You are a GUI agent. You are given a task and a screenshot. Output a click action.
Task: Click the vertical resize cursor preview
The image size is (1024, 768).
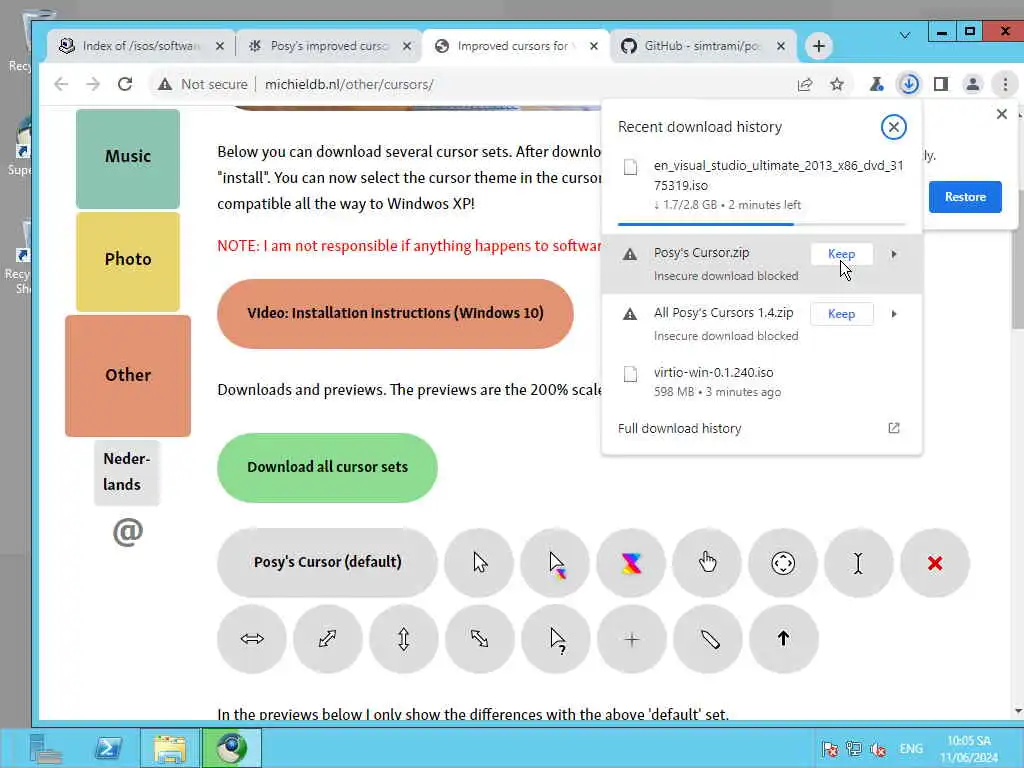click(404, 639)
